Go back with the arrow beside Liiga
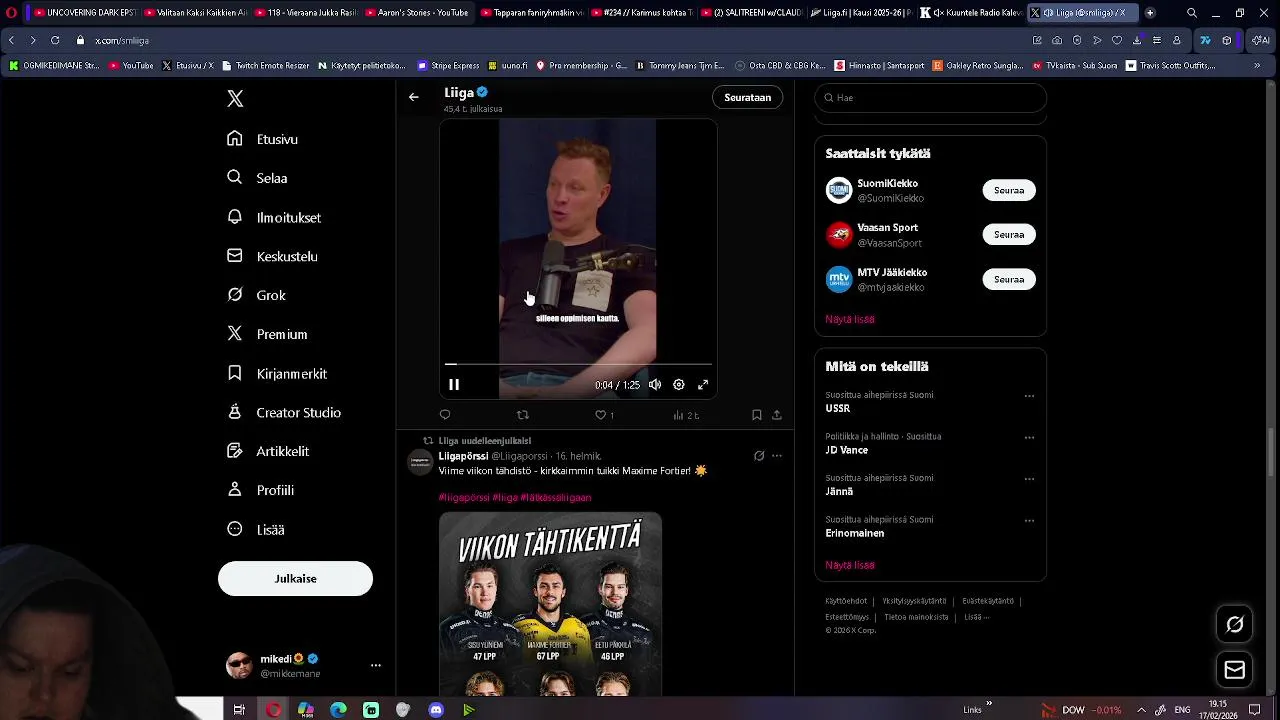The height and width of the screenshot is (720, 1280). coord(413,97)
